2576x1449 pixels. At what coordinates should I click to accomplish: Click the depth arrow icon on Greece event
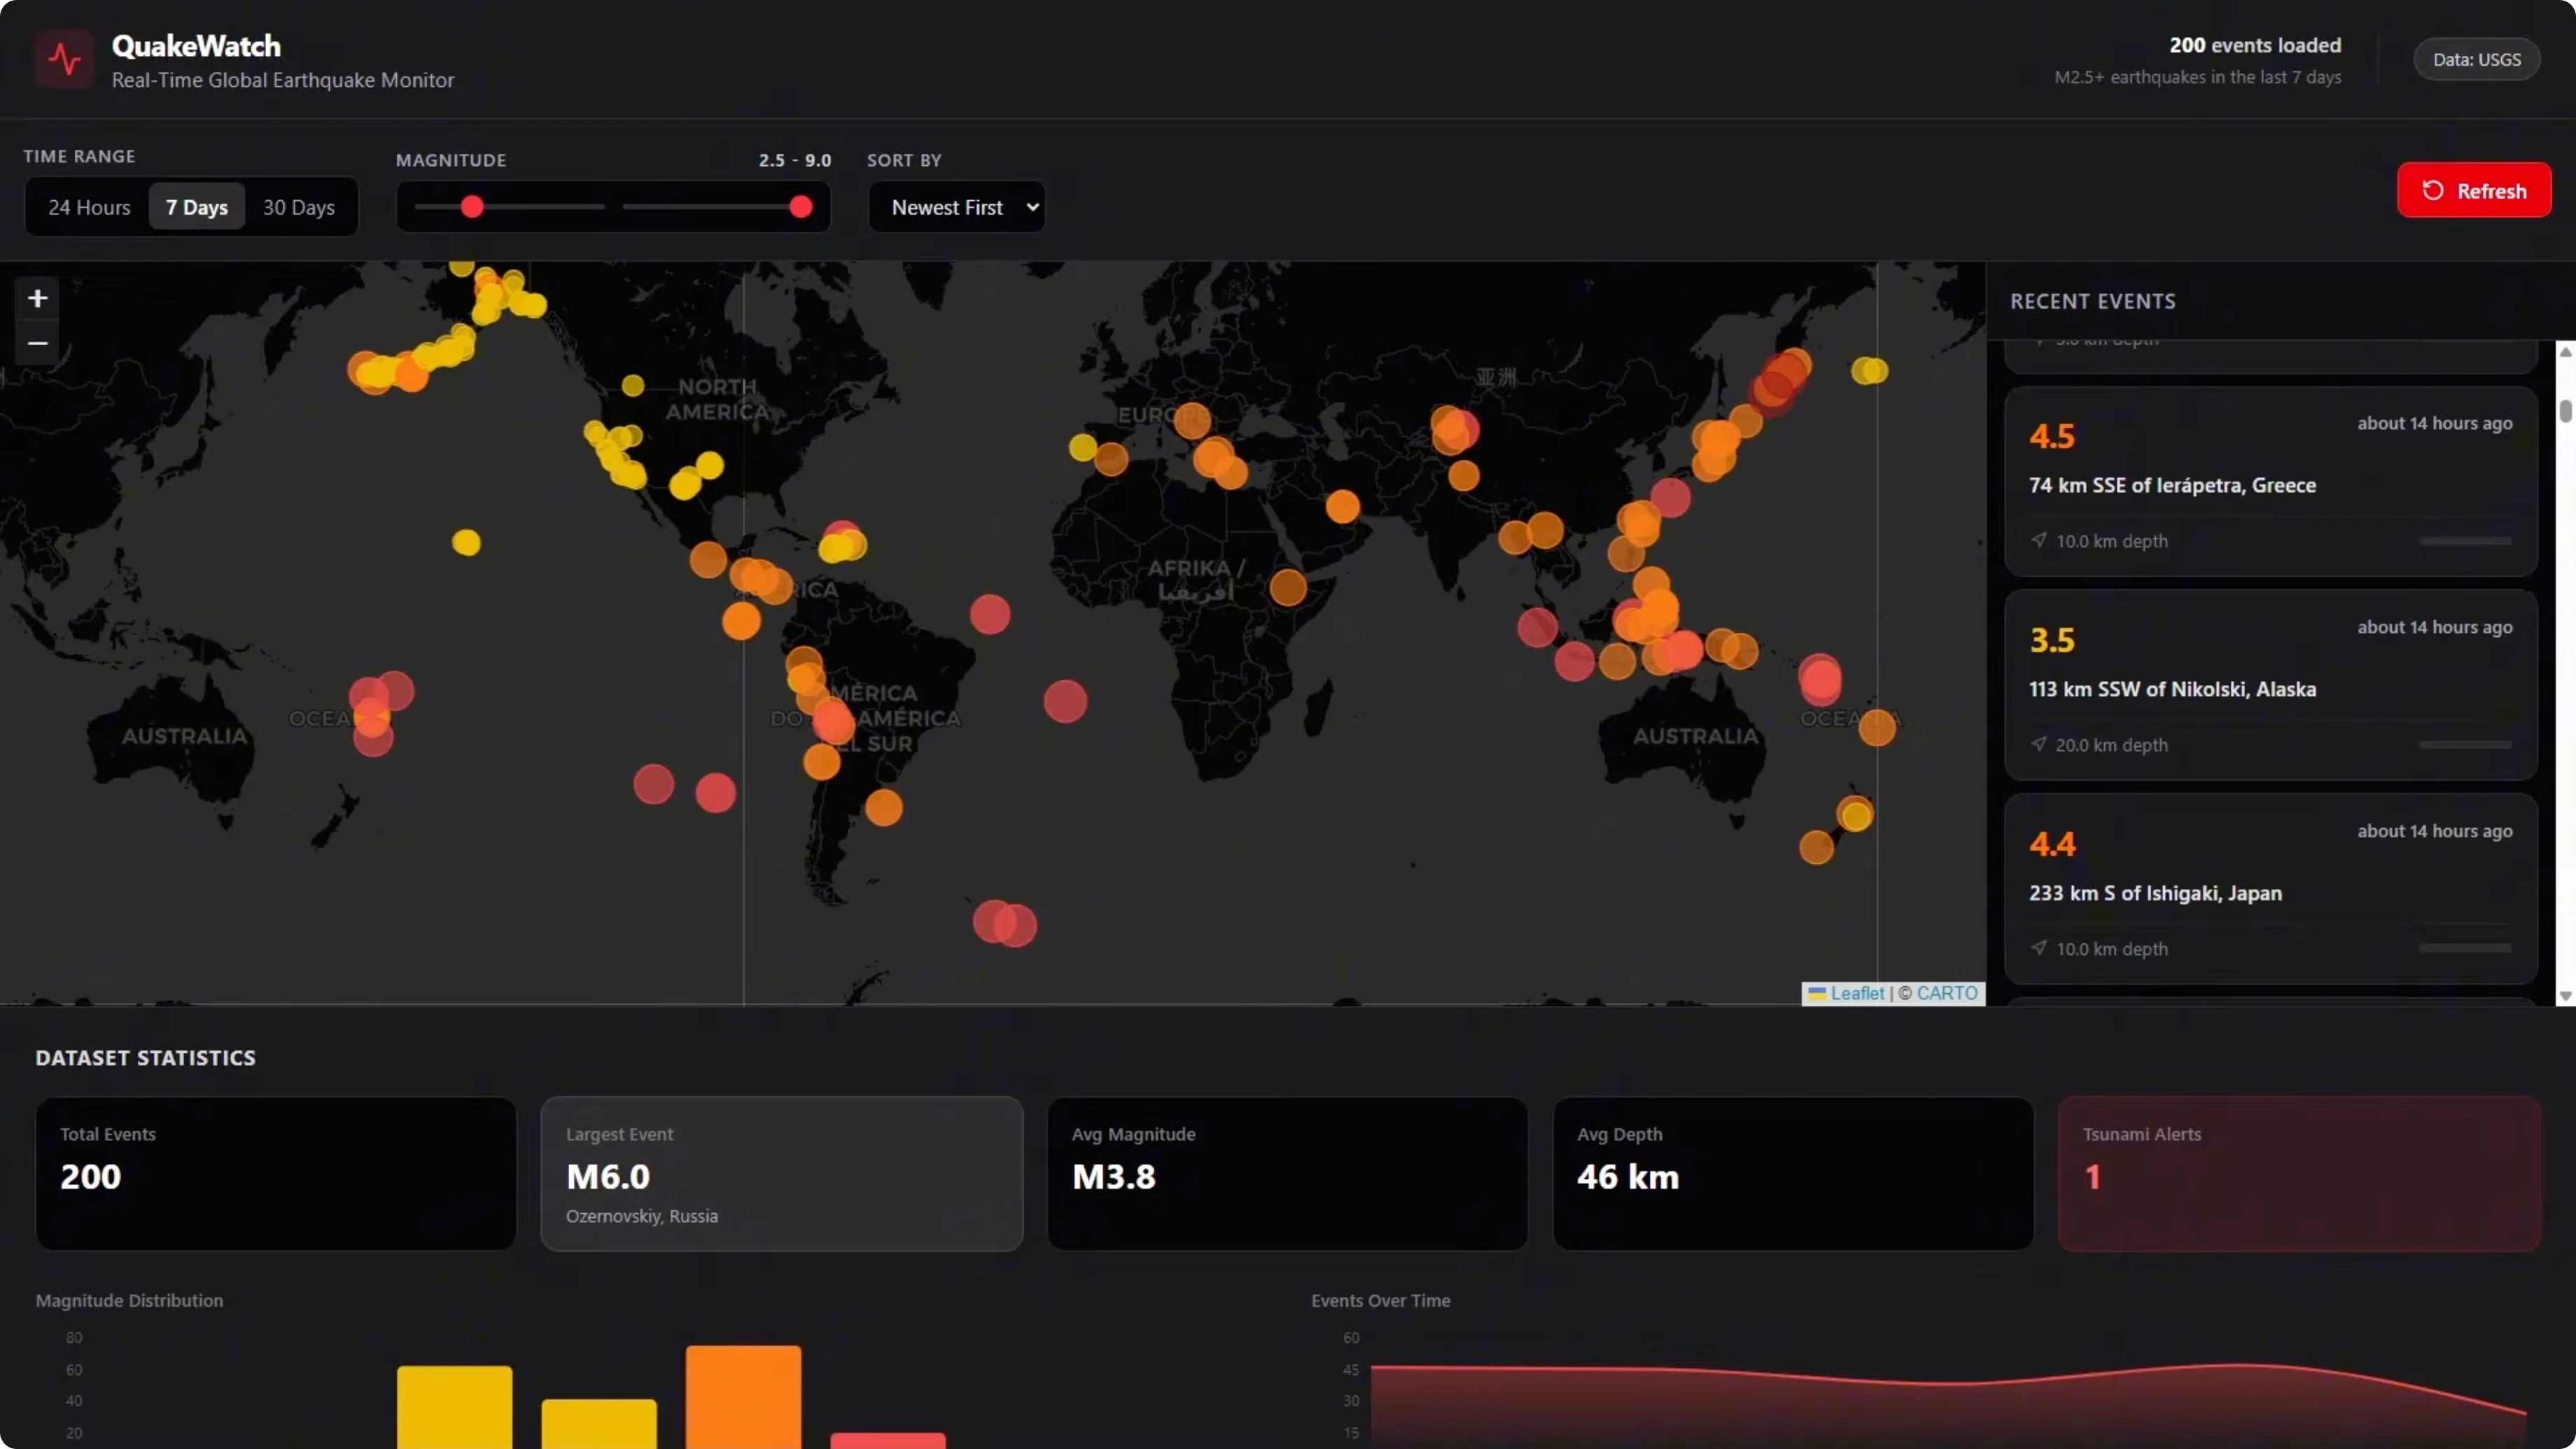(x=2038, y=540)
